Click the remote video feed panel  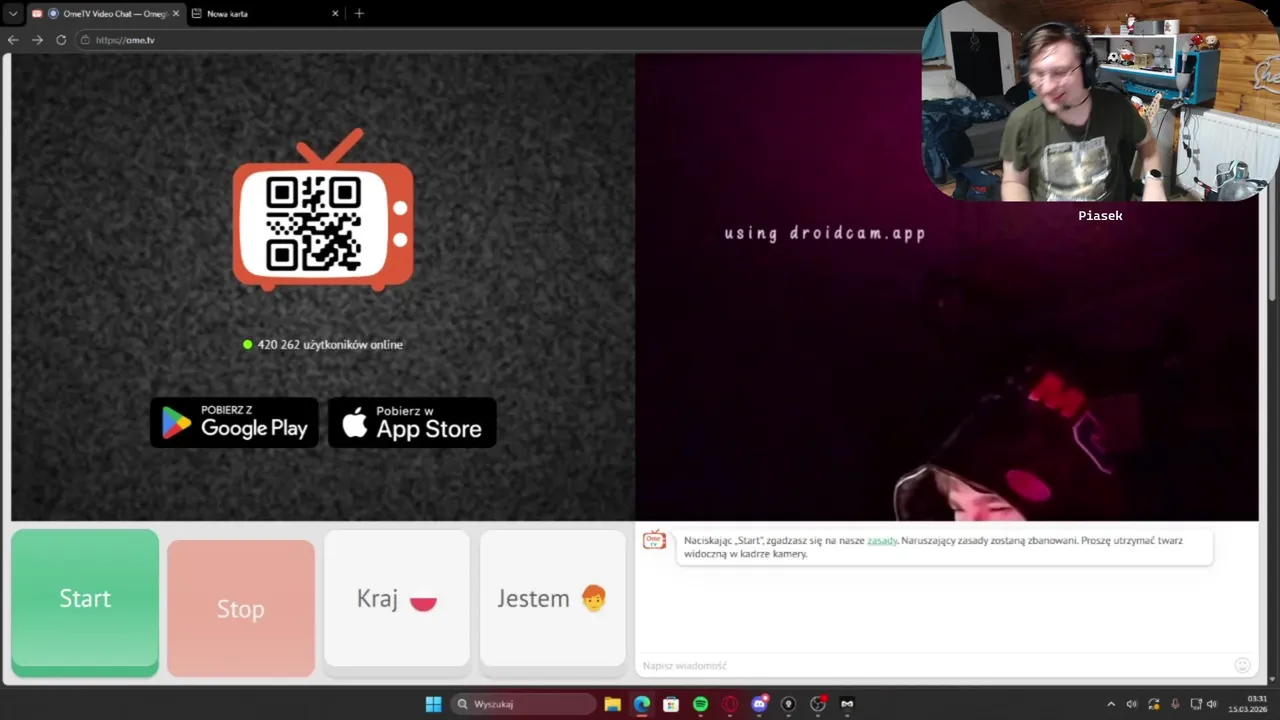[947, 287]
